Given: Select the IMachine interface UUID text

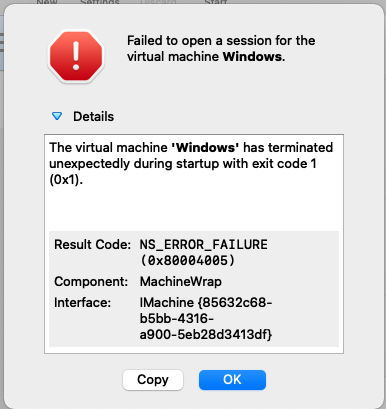Looking at the screenshot, I should point(206,318).
